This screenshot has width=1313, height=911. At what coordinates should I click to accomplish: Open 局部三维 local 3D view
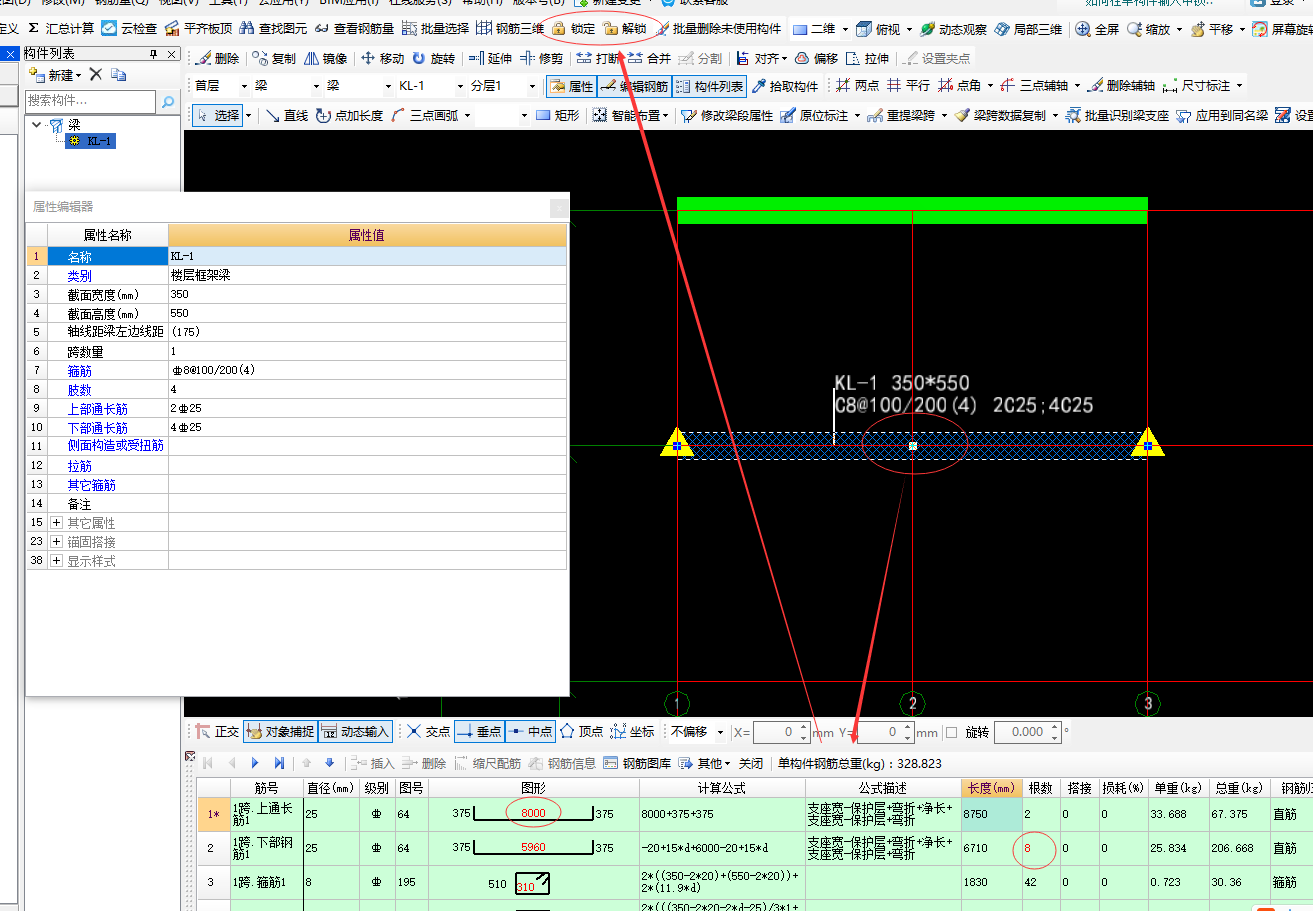(x=1029, y=29)
